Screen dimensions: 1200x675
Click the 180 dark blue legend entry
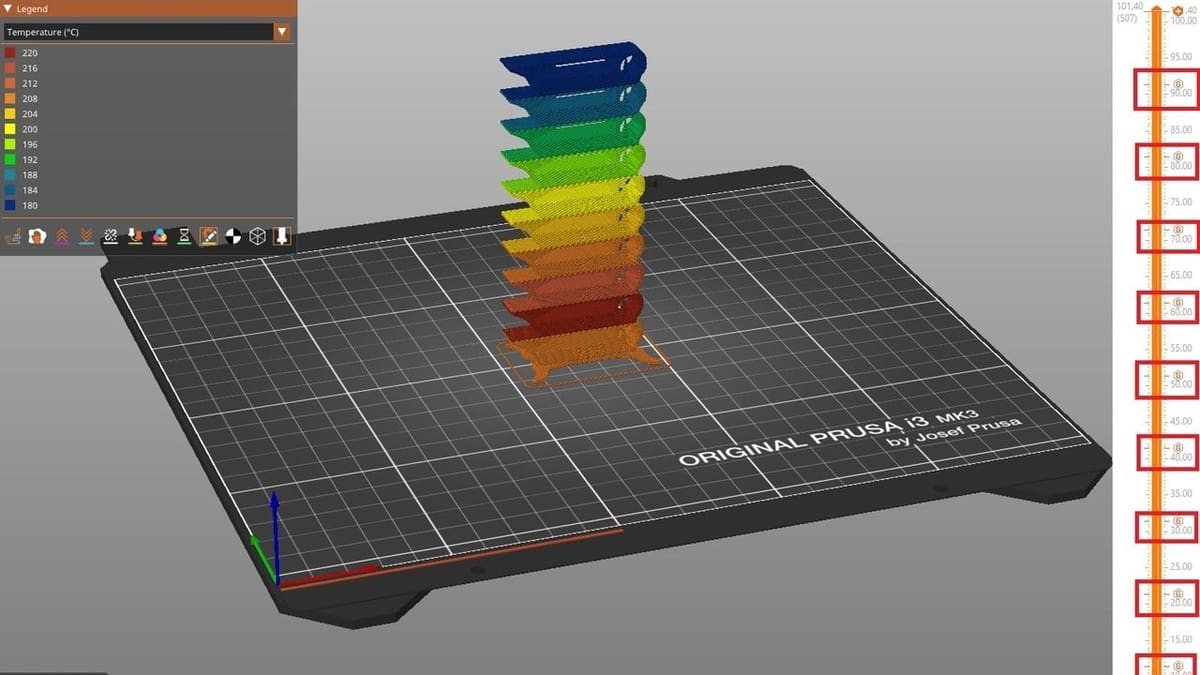click(29, 205)
